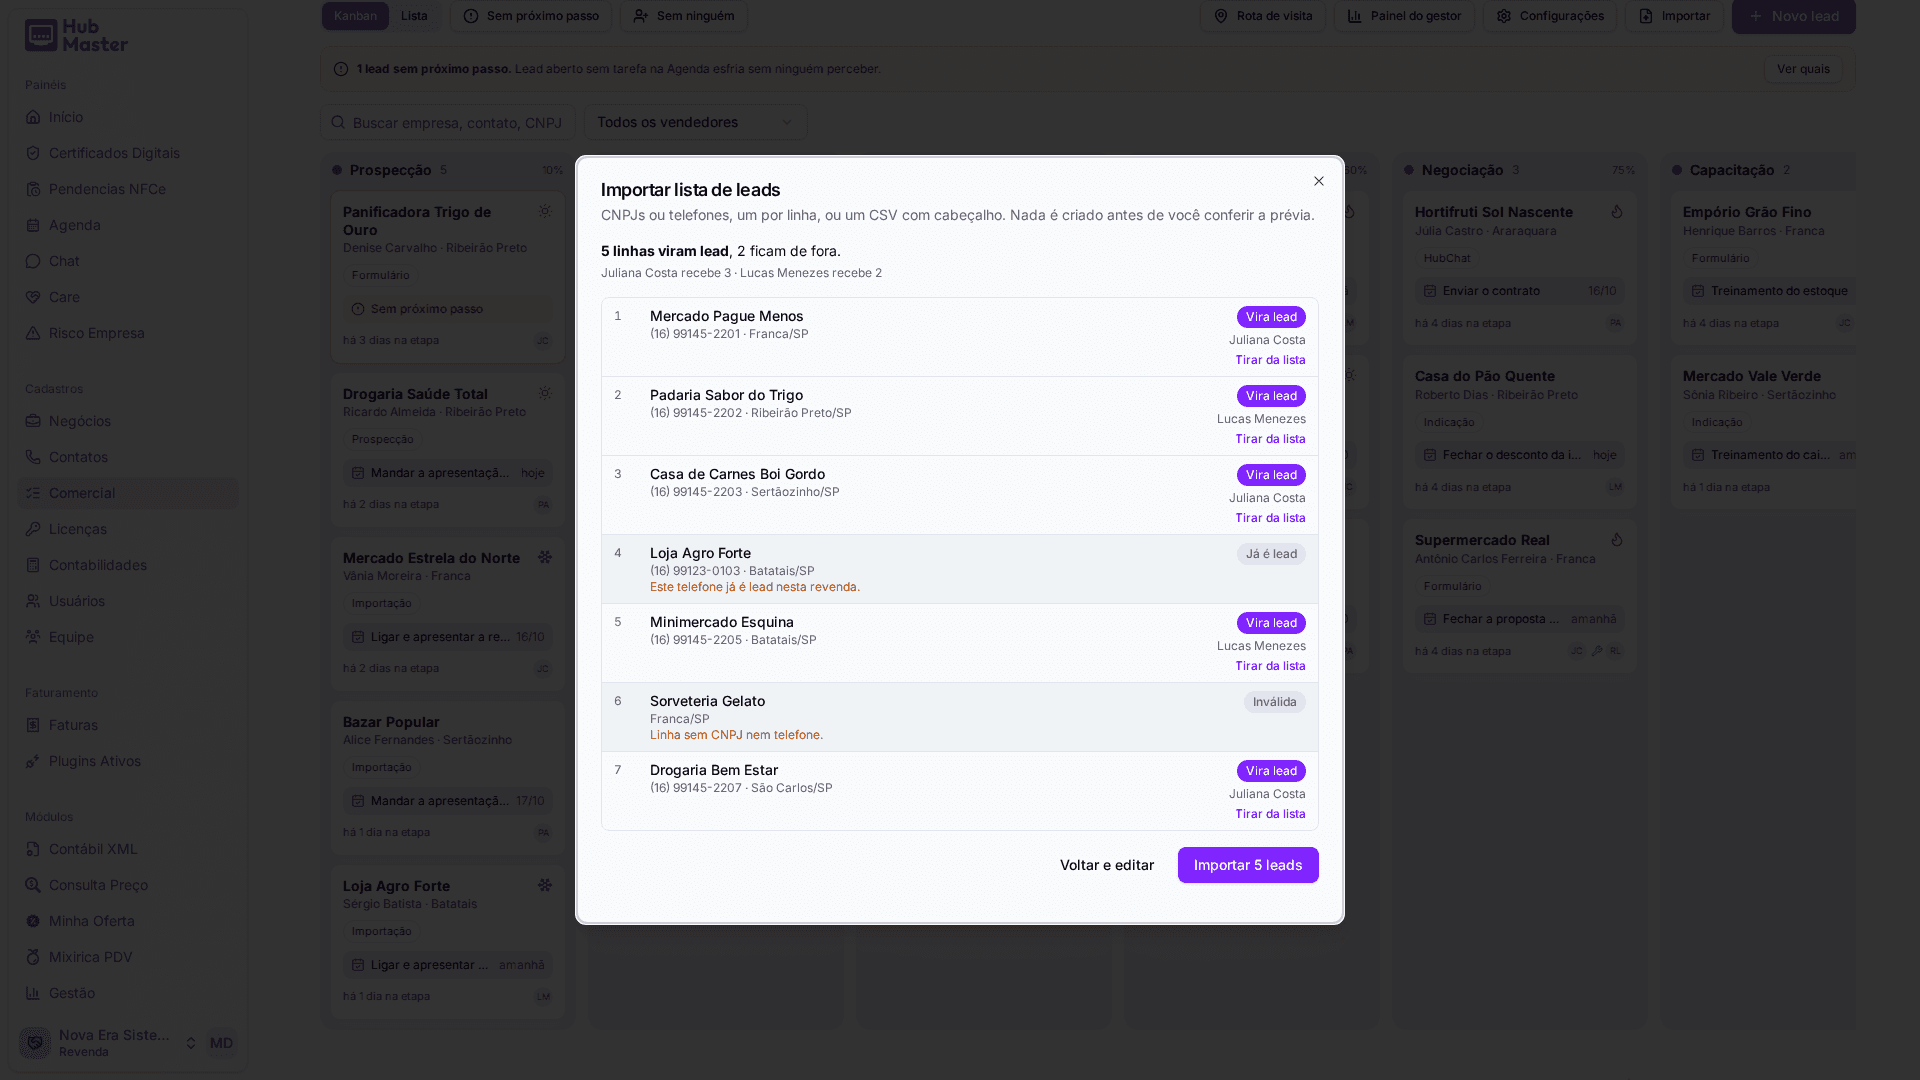Viewport: 1920px width, 1080px height.
Task: Remove Padaria Sabor do Trigo from list
Action: click(1270, 439)
